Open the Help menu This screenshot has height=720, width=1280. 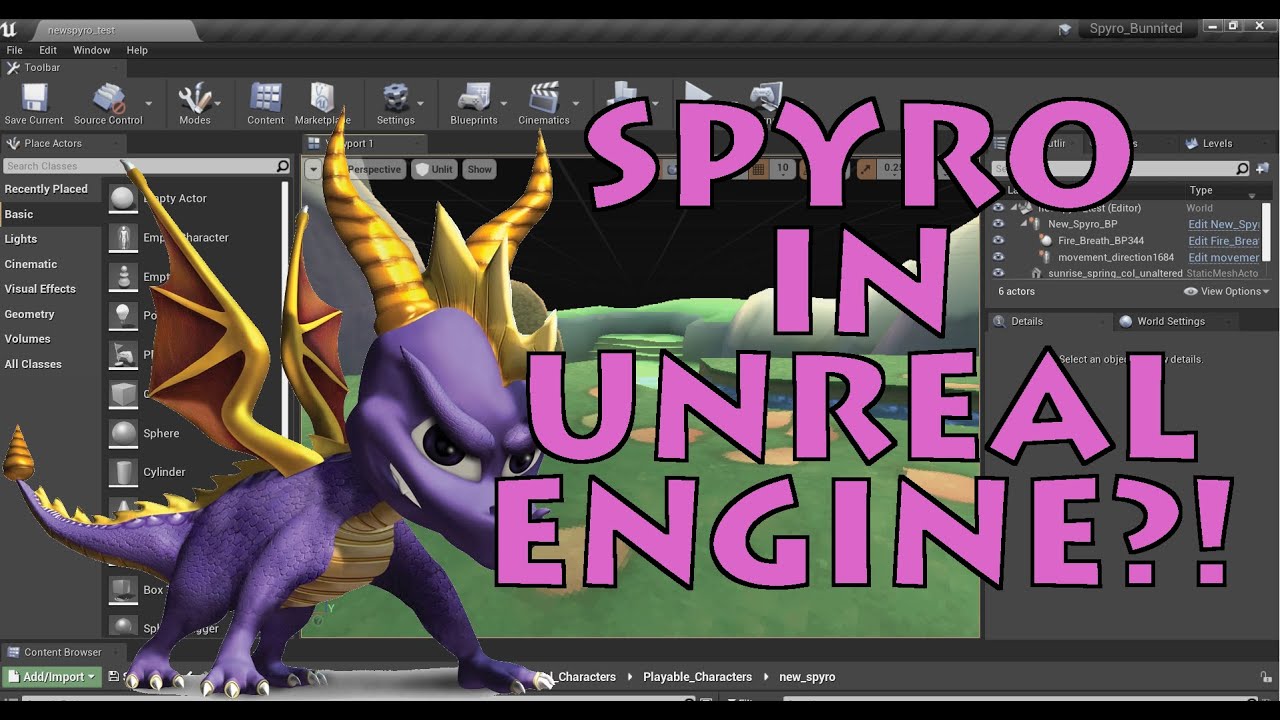137,50
